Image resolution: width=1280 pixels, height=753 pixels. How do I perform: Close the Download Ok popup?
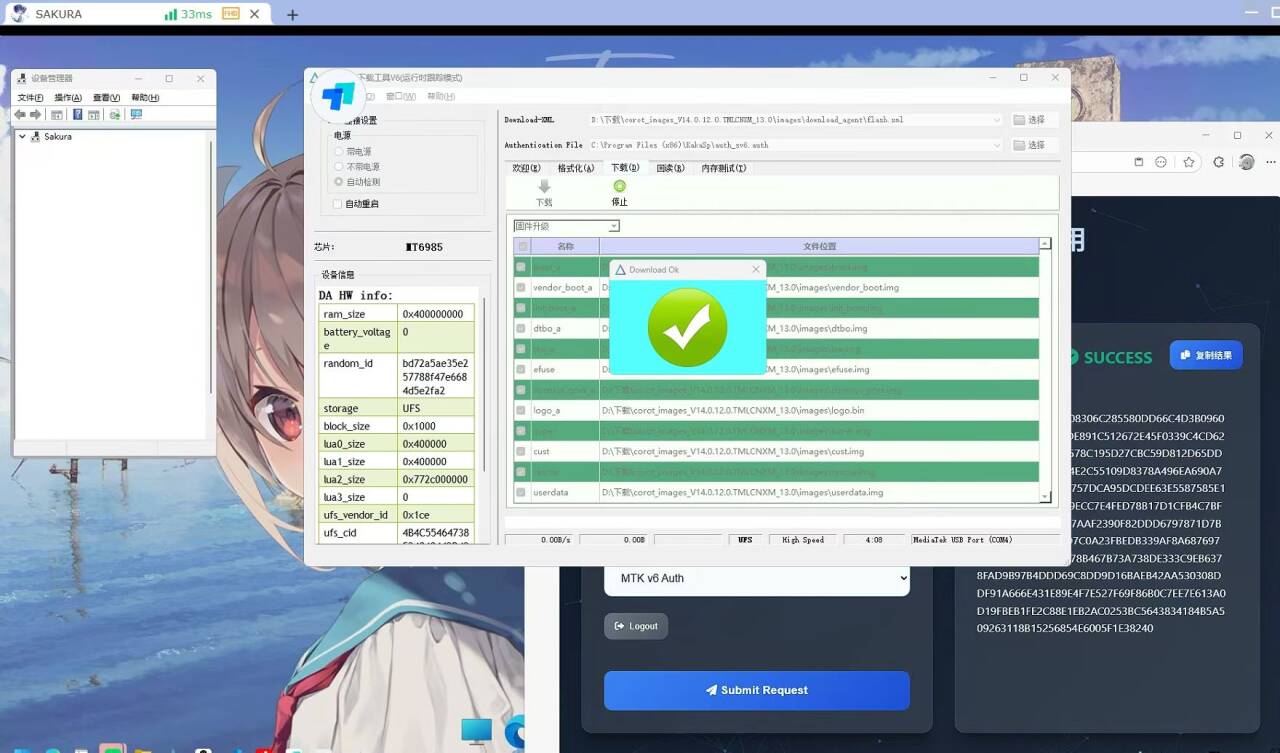[755, 270]
